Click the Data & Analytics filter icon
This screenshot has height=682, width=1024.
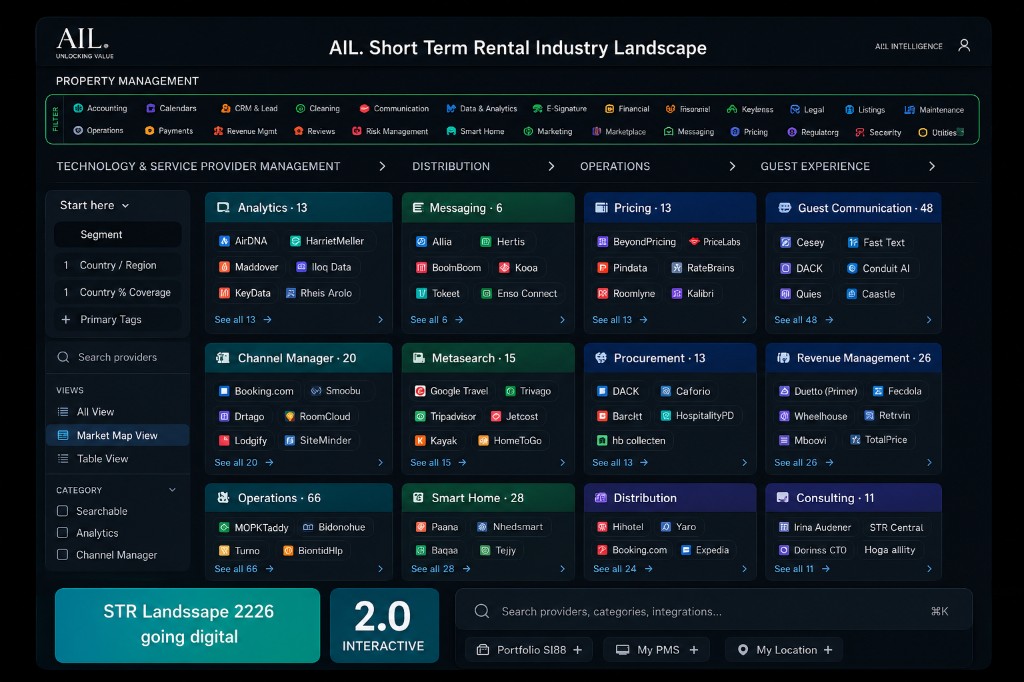[x=451, y=108]
